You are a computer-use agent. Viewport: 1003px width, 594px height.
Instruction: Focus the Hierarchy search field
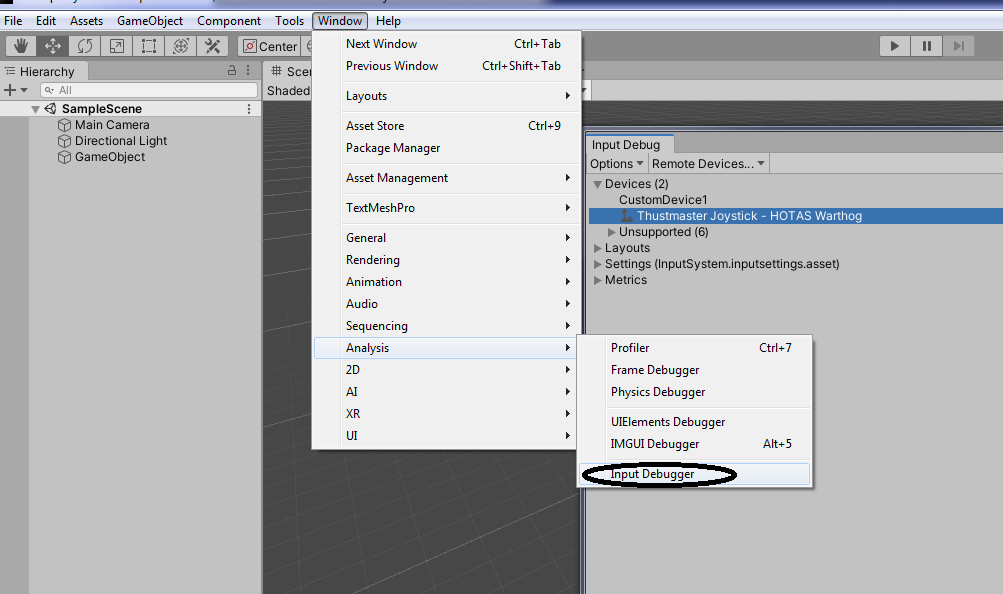(149, 90)
